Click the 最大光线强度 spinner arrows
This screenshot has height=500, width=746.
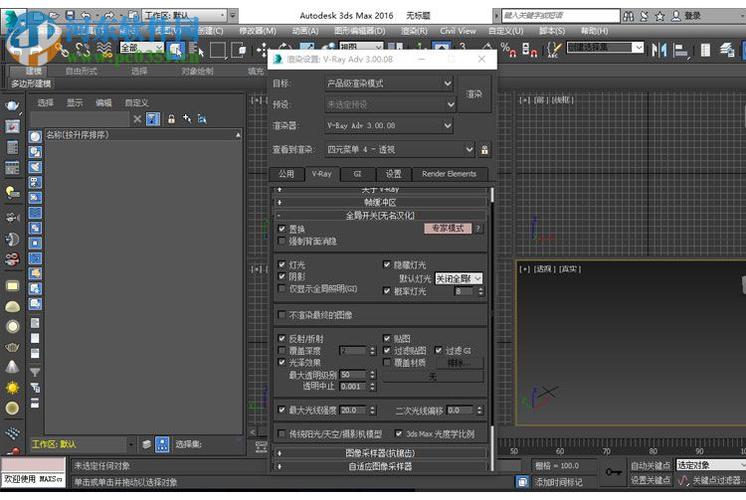[373, 410]
